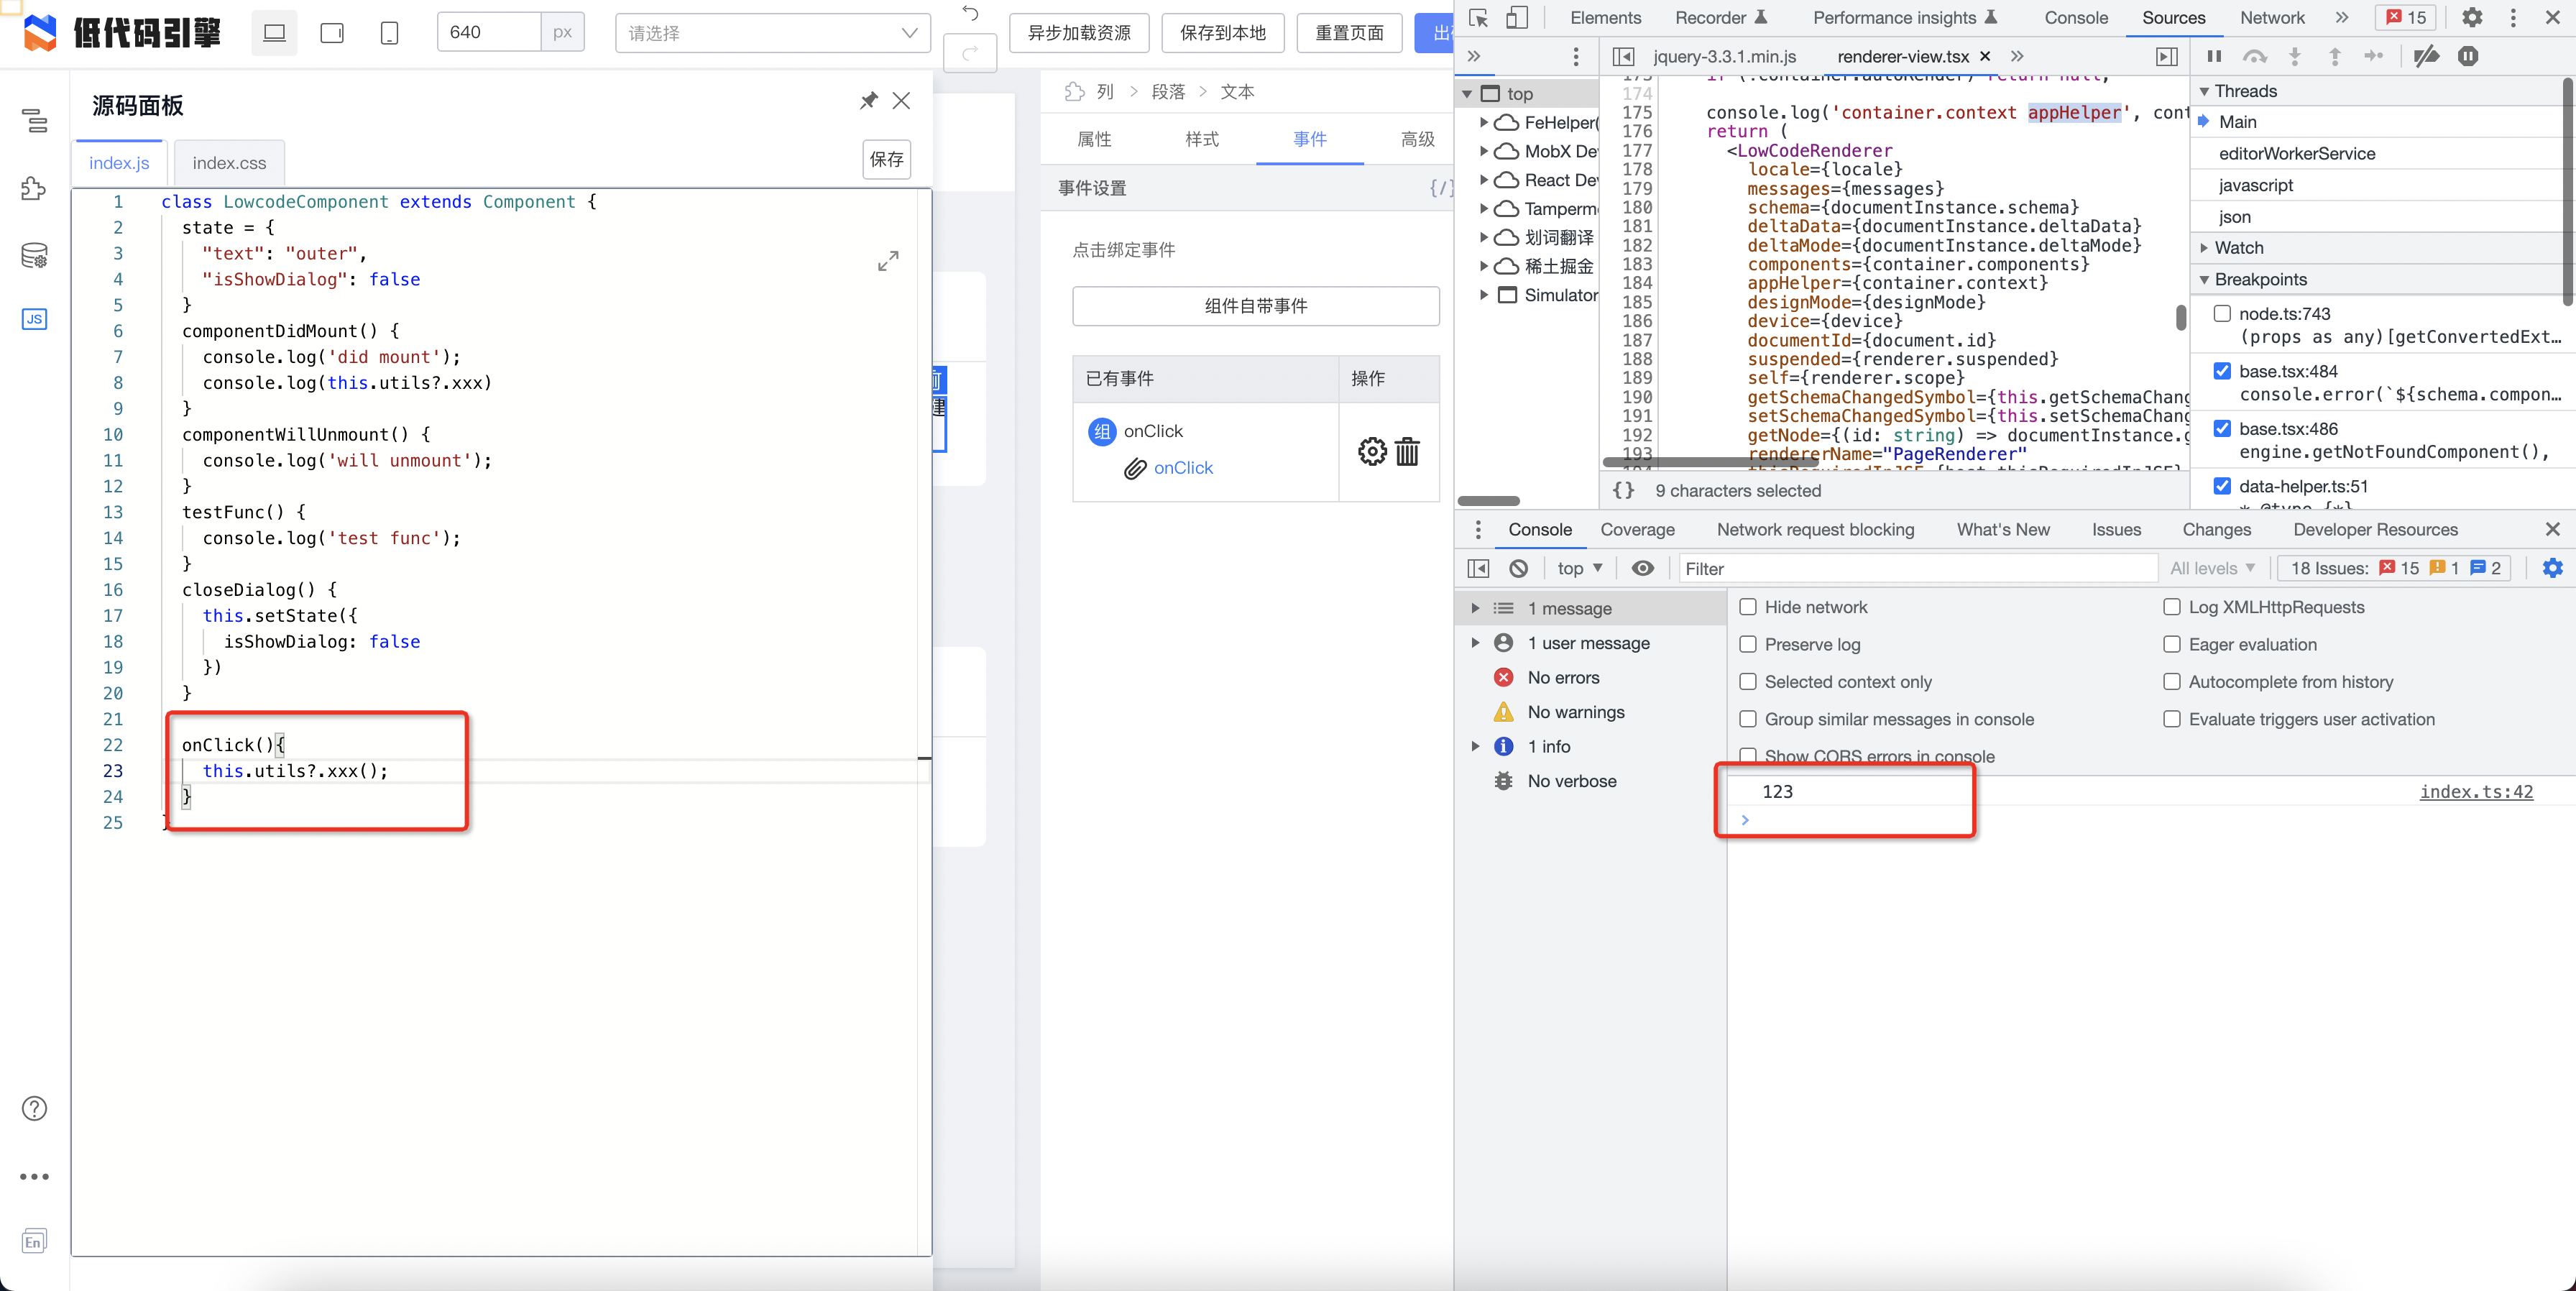Switch to mobile phone device preview
Image resolution: width=2576 pixels, height=1291 pixels.
[389, 33]
